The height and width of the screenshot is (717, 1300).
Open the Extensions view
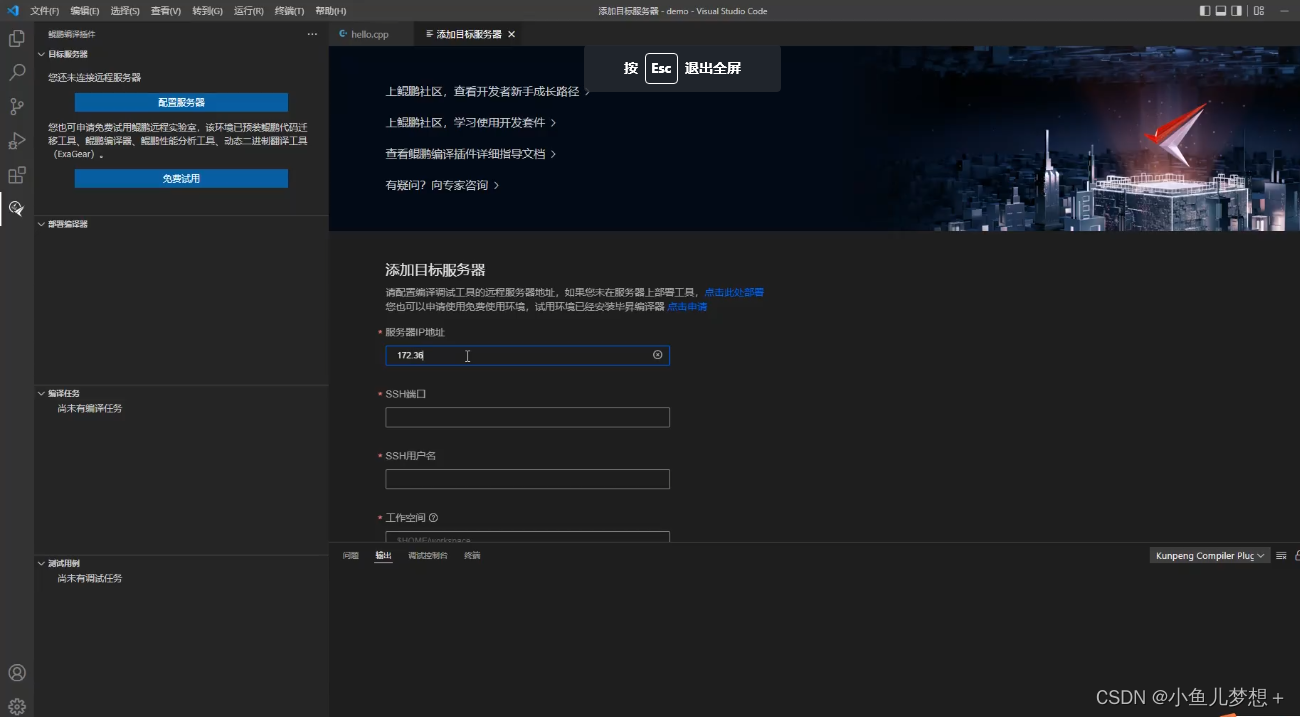(16, 175)
